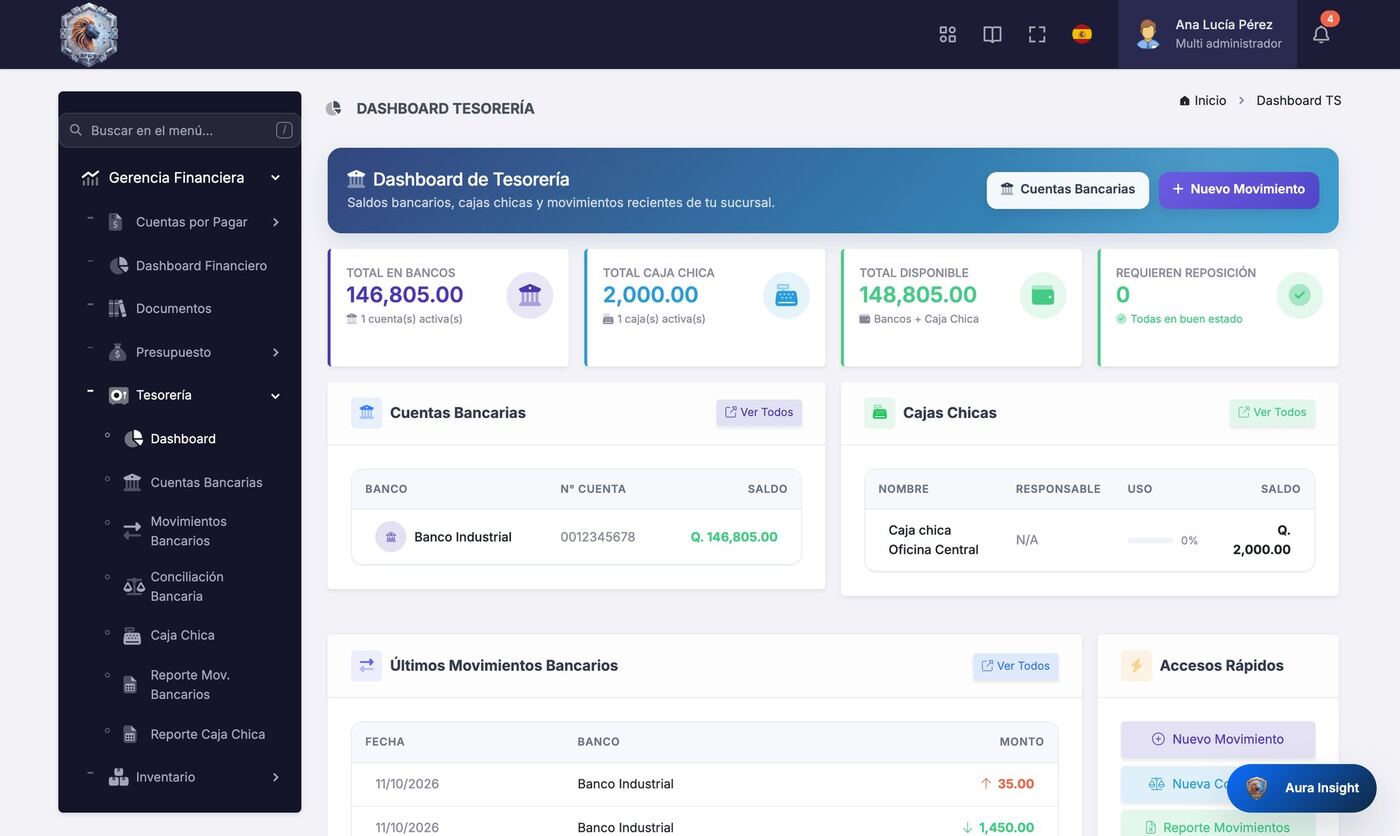Image resolution: width=1400 pixels, height=836 pixels.
Task: Click the Banco Industrial account number 0012345678
Action: [598, 537]
